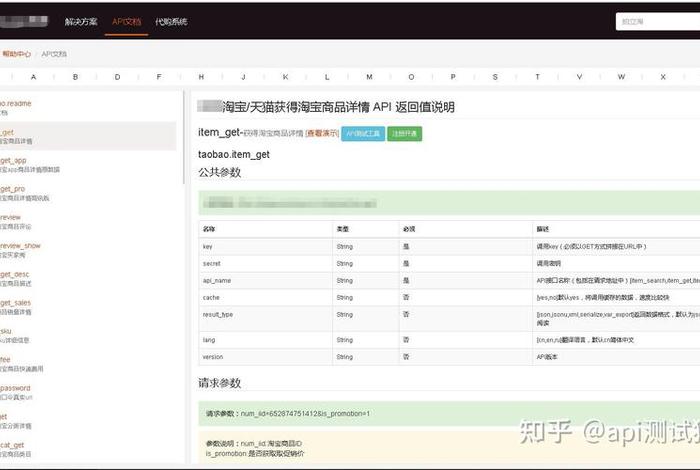
Task: Click the page title 返回值说明 heading
Action: (326, 107)
